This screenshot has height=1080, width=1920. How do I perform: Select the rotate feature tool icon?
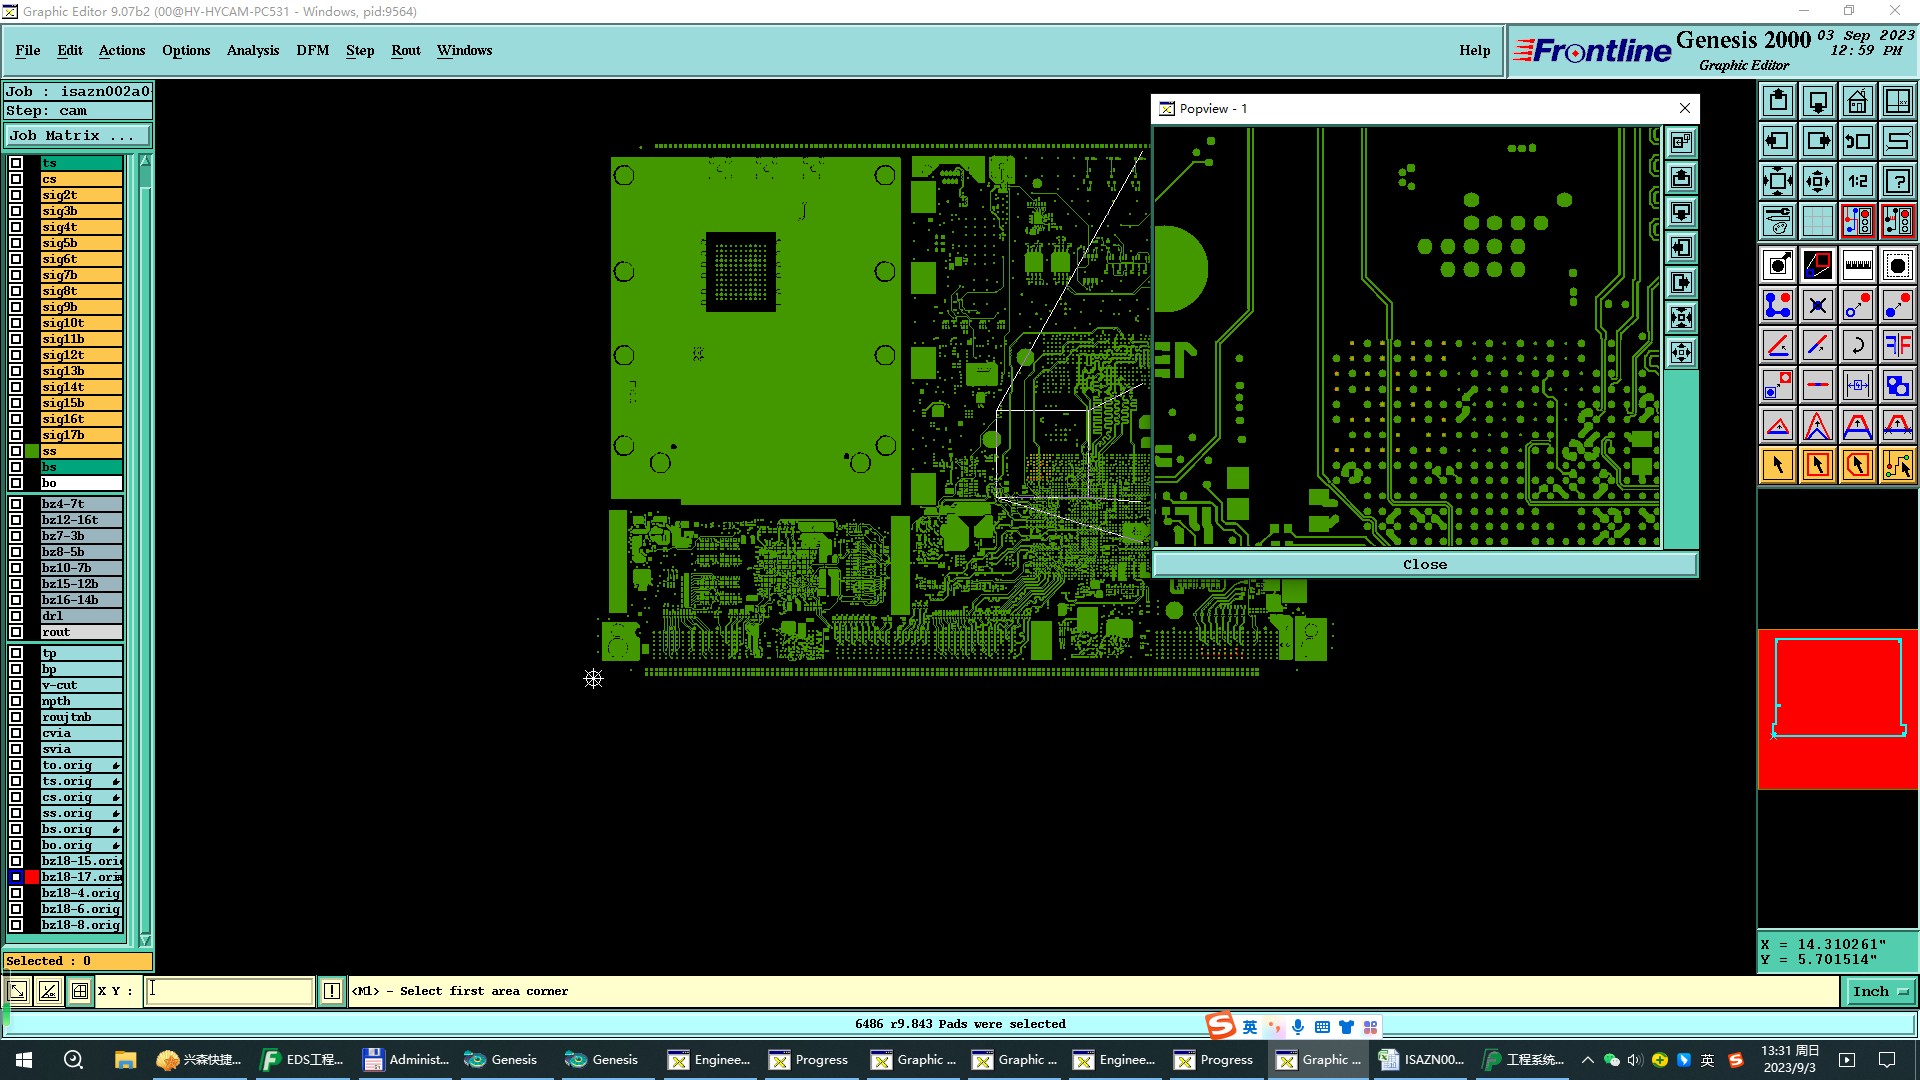click(1857, 345)
